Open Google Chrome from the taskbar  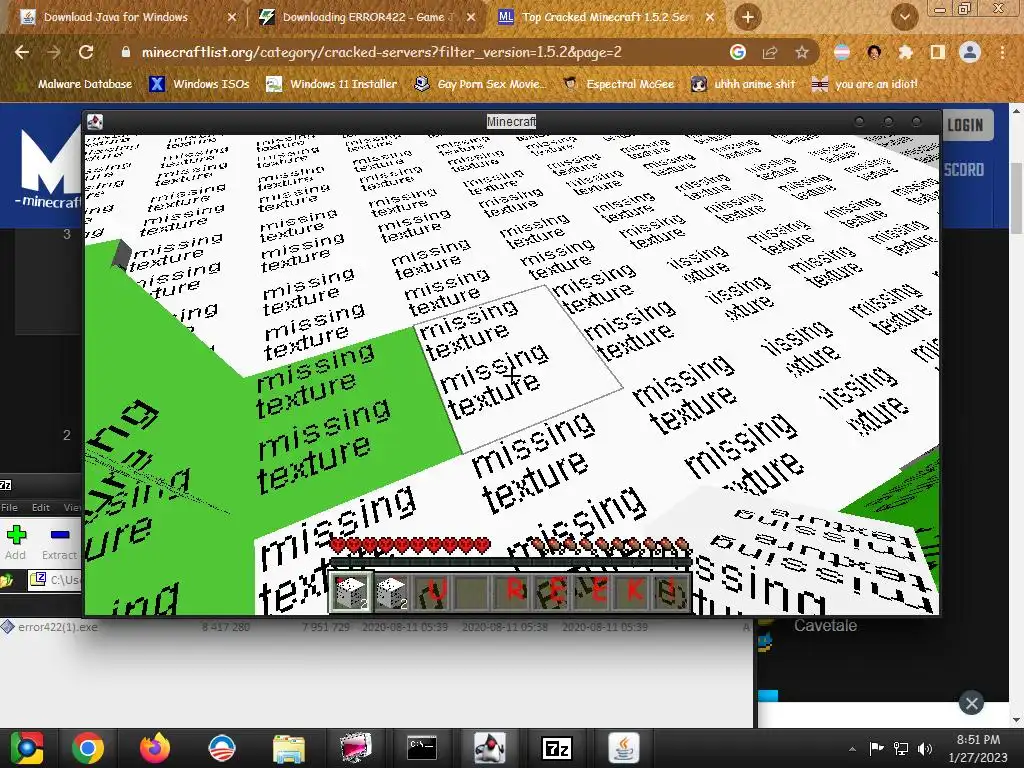(88, 748)
